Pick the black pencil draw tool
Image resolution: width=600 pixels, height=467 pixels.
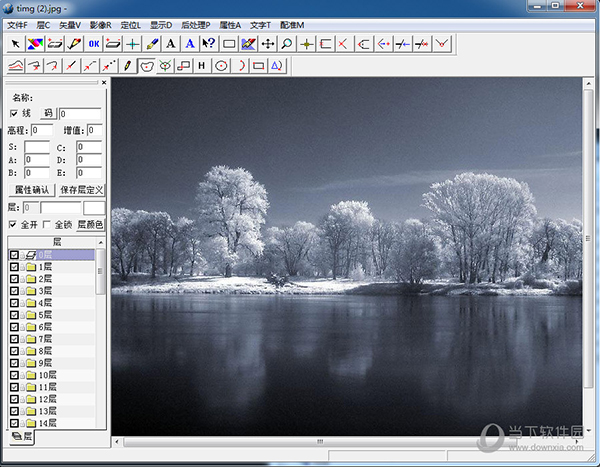[127, 66]
